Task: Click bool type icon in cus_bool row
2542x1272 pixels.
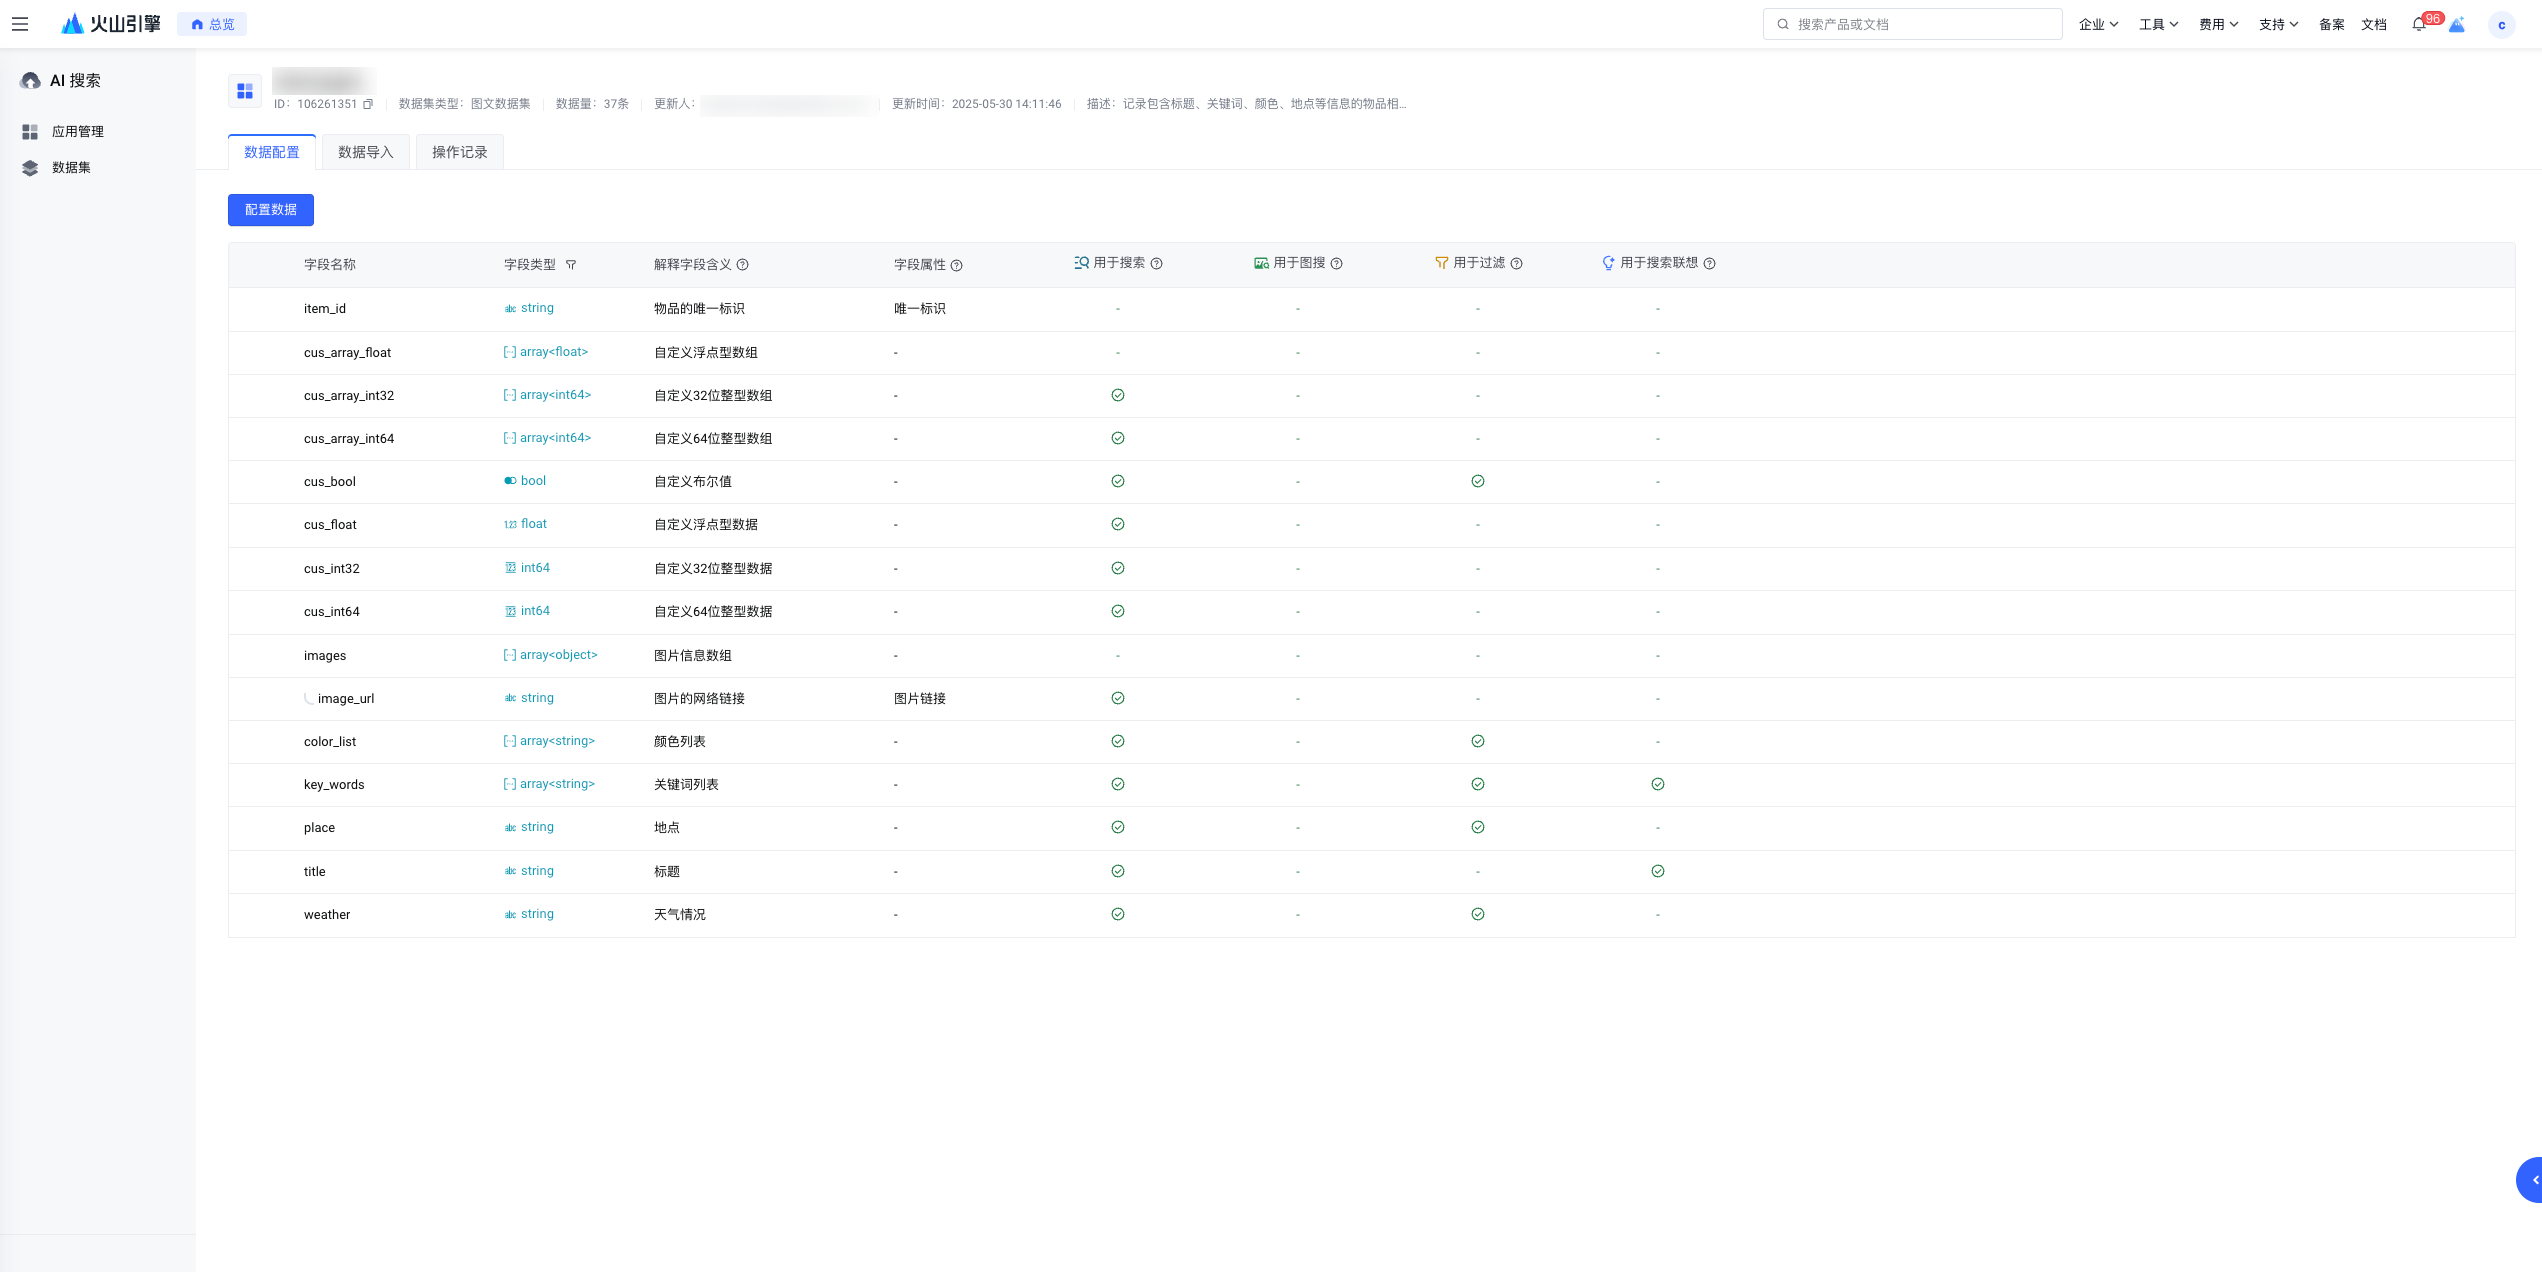Action: (510, 481)
